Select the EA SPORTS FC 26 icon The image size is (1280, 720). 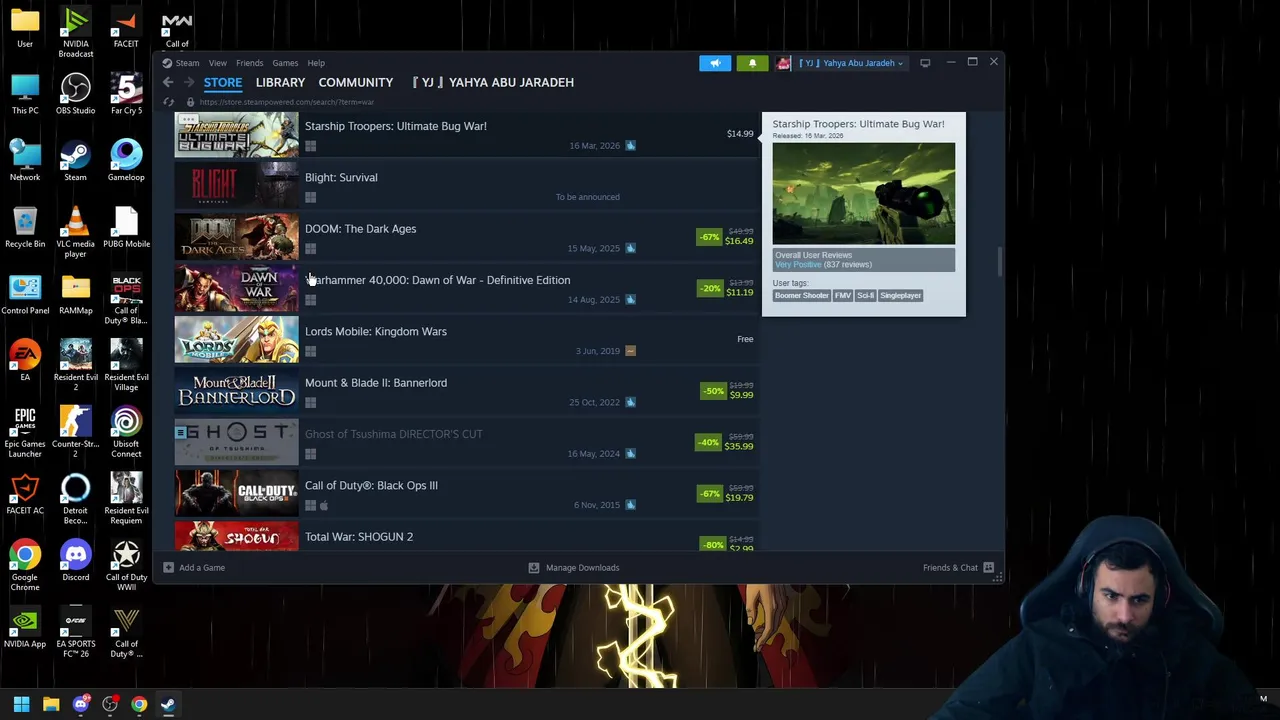click(x=75, y=632)
